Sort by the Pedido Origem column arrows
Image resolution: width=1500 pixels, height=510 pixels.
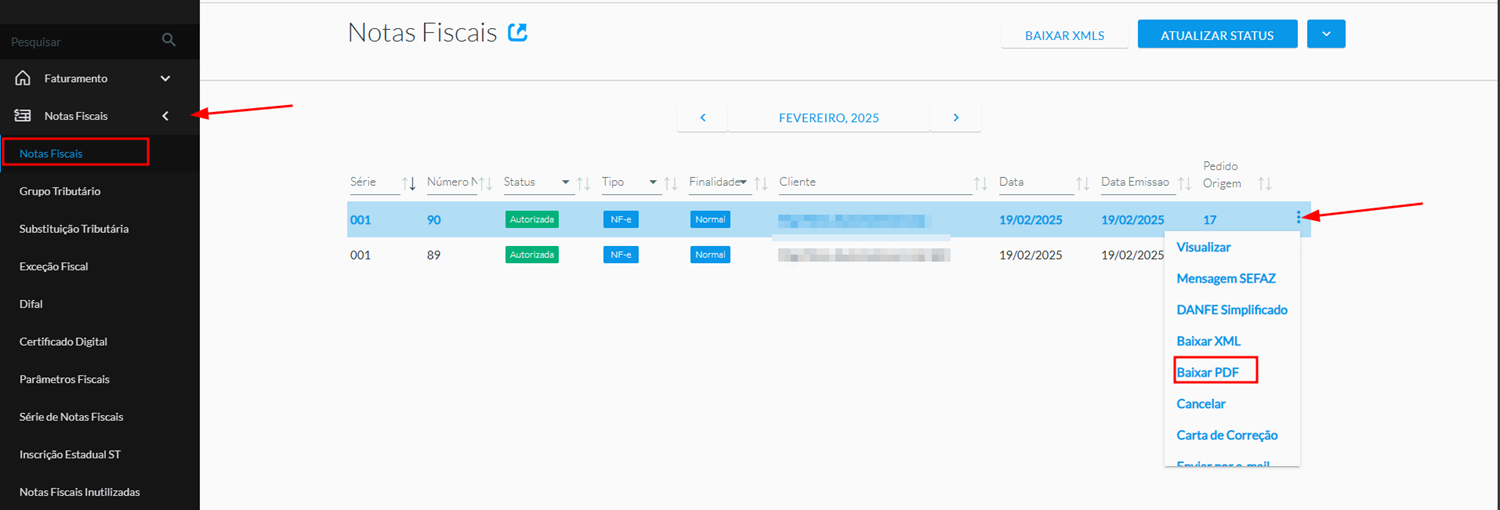pos(1265,183)
